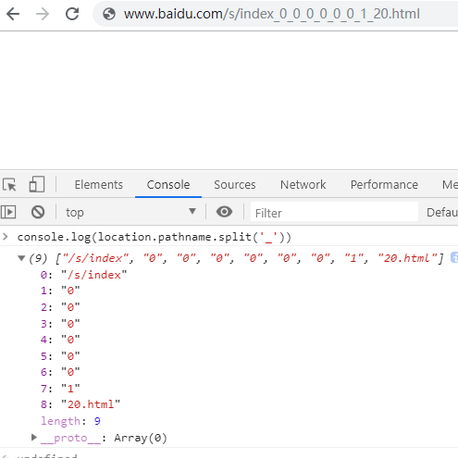
Task: Reload the page with the refresh icon
Action: pyautogui.click(x=72, y=14)
